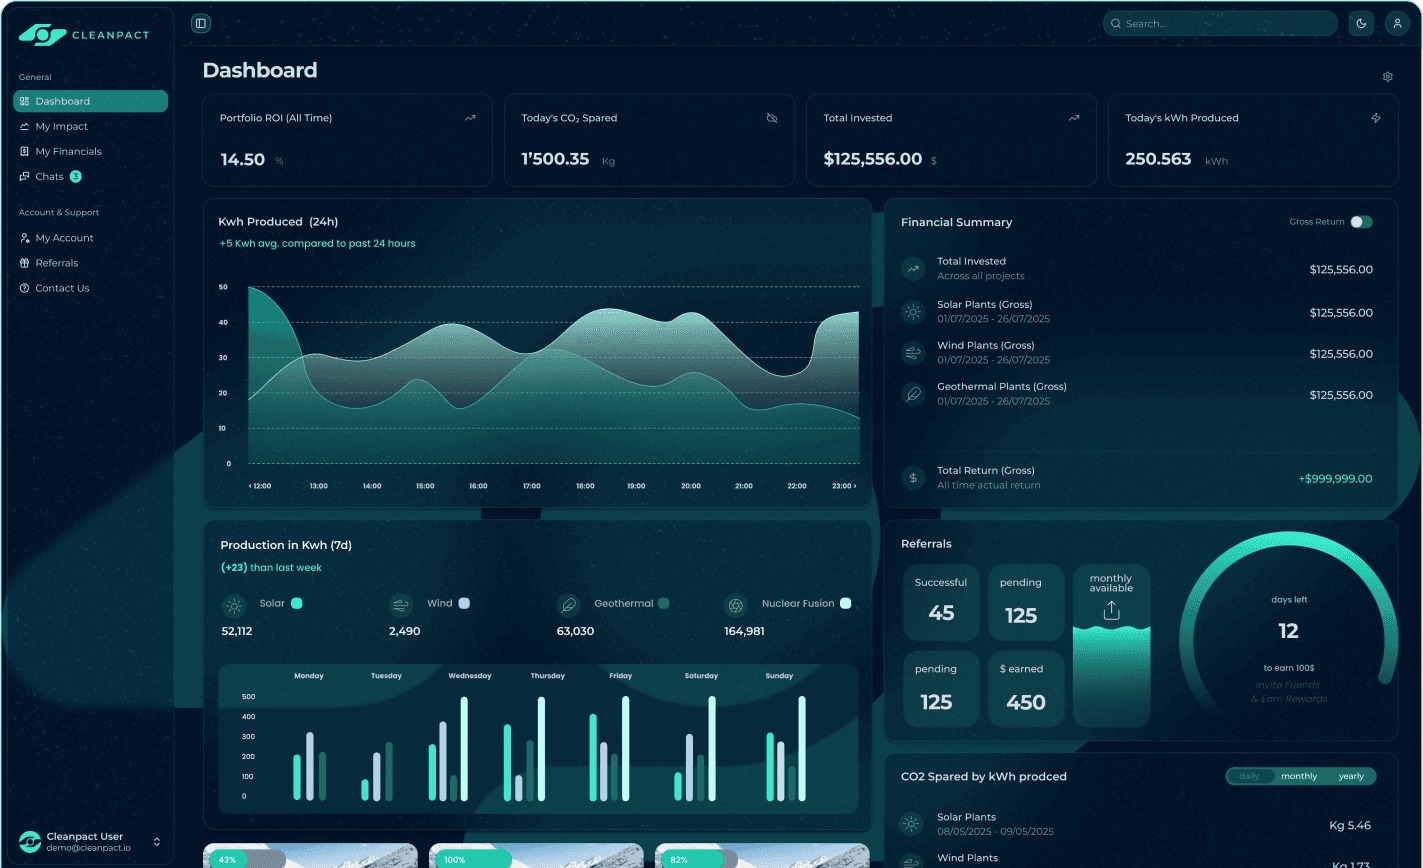The image size is (1423, 868).
Task: Select the yearly CO2 period option
Action: [1351, 776]
